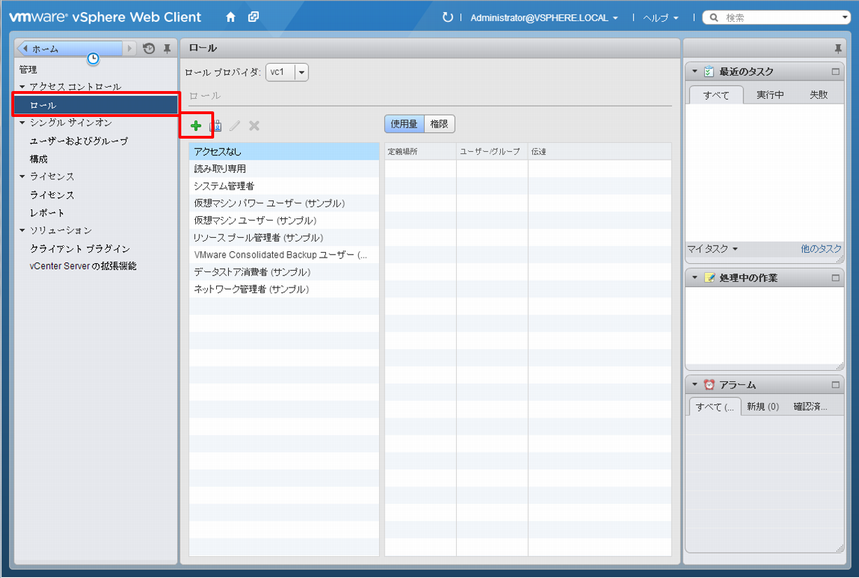Switch view to 権限 toggle
The height and width of the screenshot is (578, 859).
pyautogui.click(x=439, y=124)
